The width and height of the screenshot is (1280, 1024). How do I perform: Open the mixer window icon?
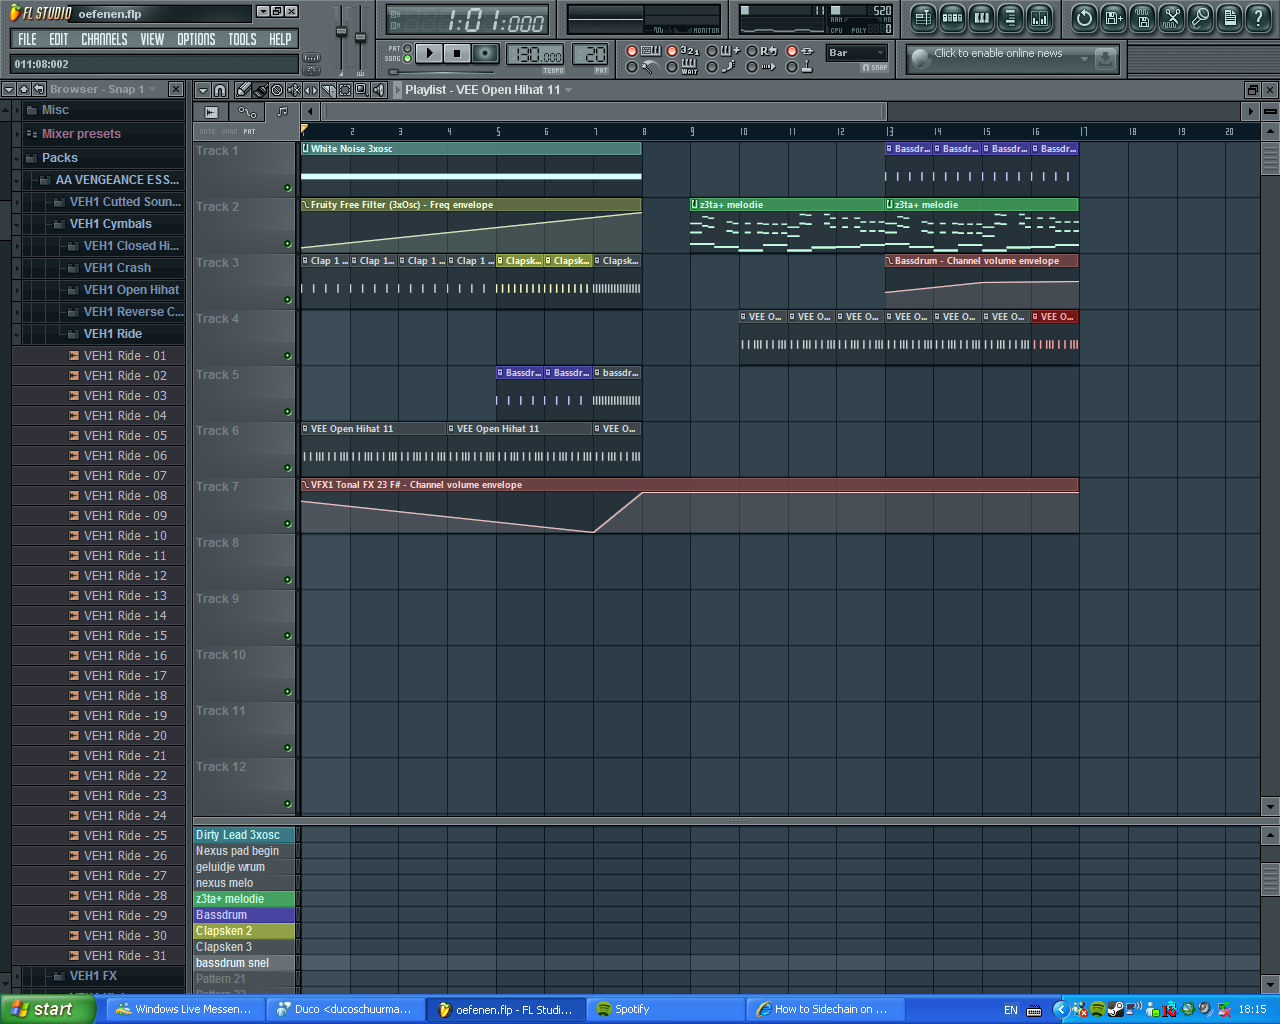[1040, 17]
